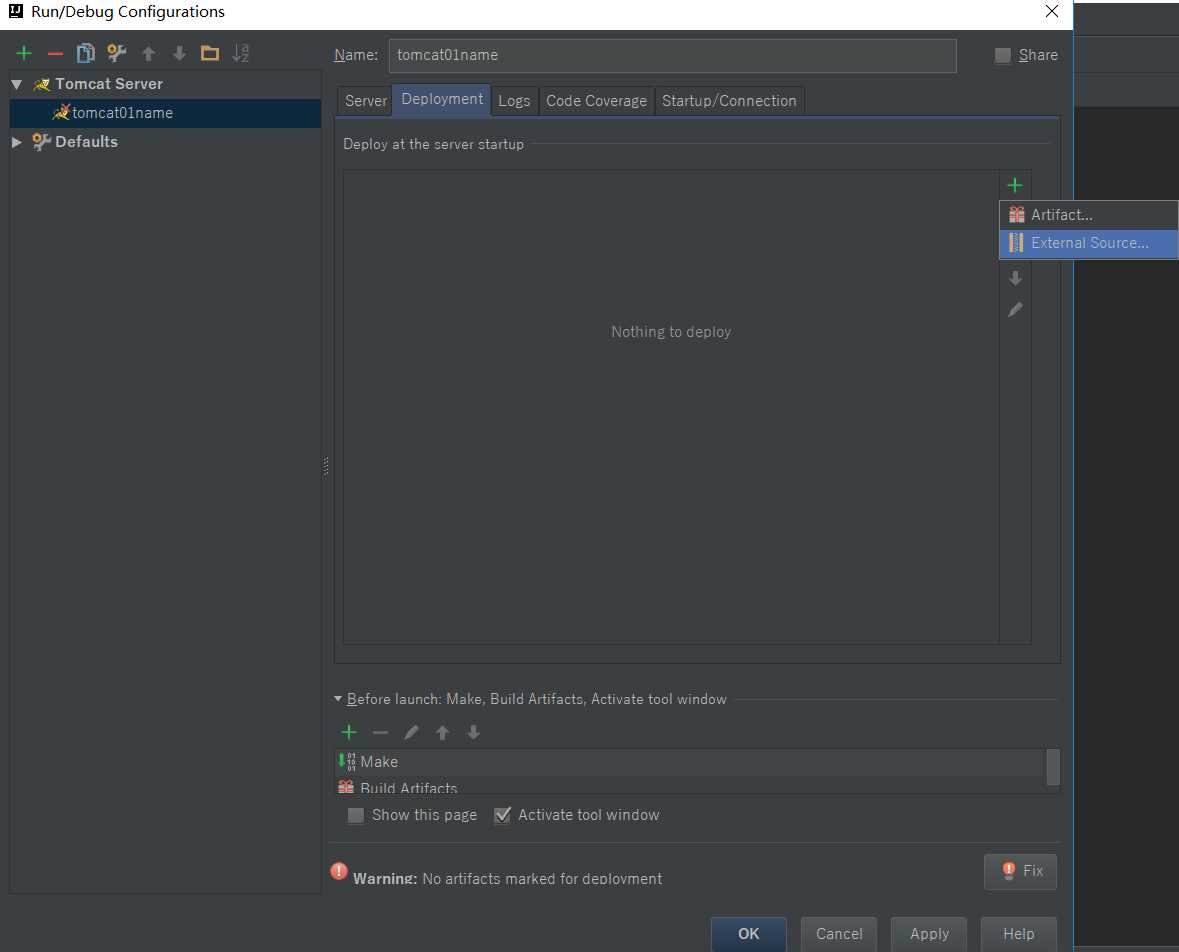Enable Show this page checkbox
Image resolution: width=1179 pixels, height=952 pixels.
tap(356, 815)
